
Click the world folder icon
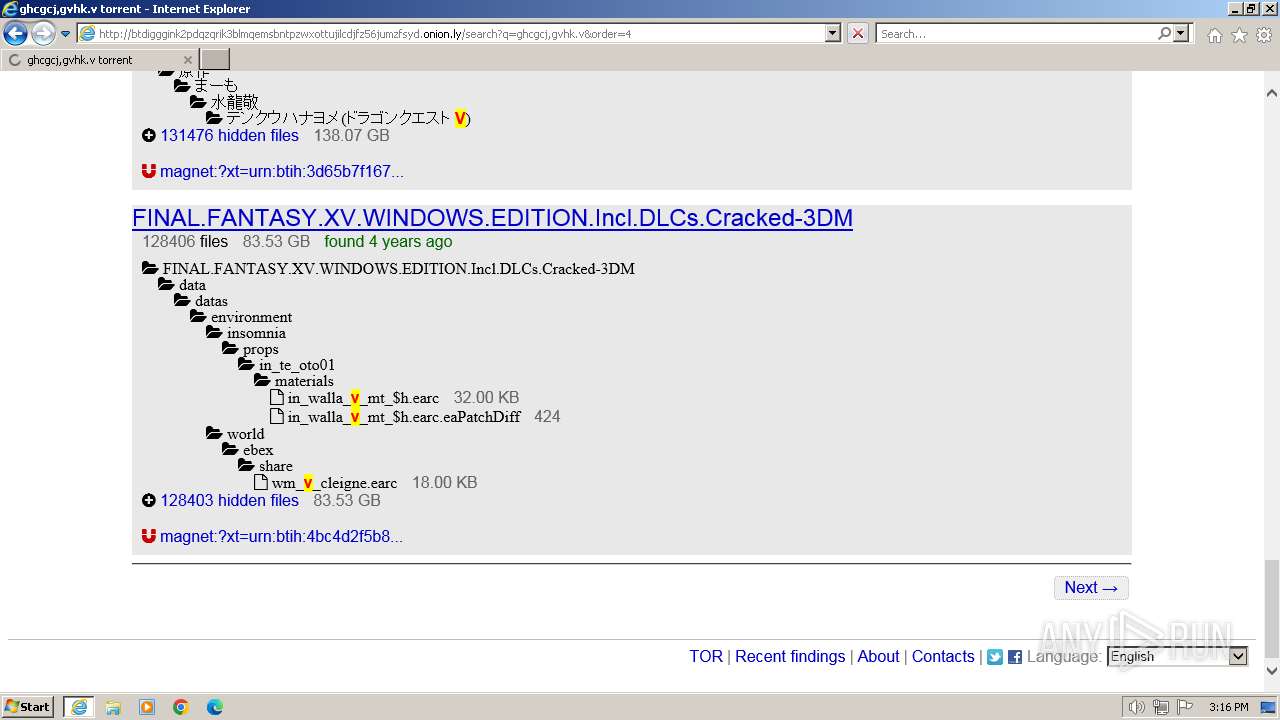[x=214, y=433]
